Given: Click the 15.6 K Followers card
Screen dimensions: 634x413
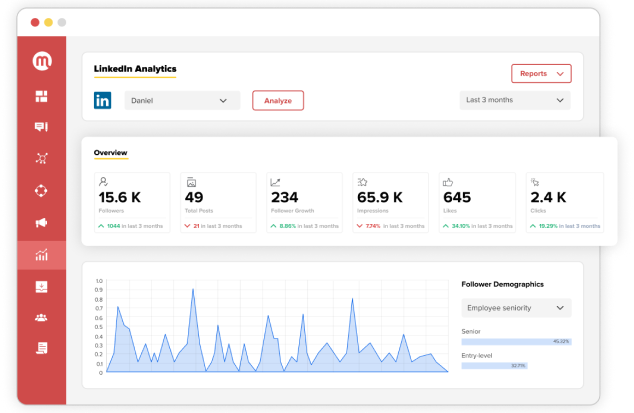Looking at the screenshot, I should (132, 202).
